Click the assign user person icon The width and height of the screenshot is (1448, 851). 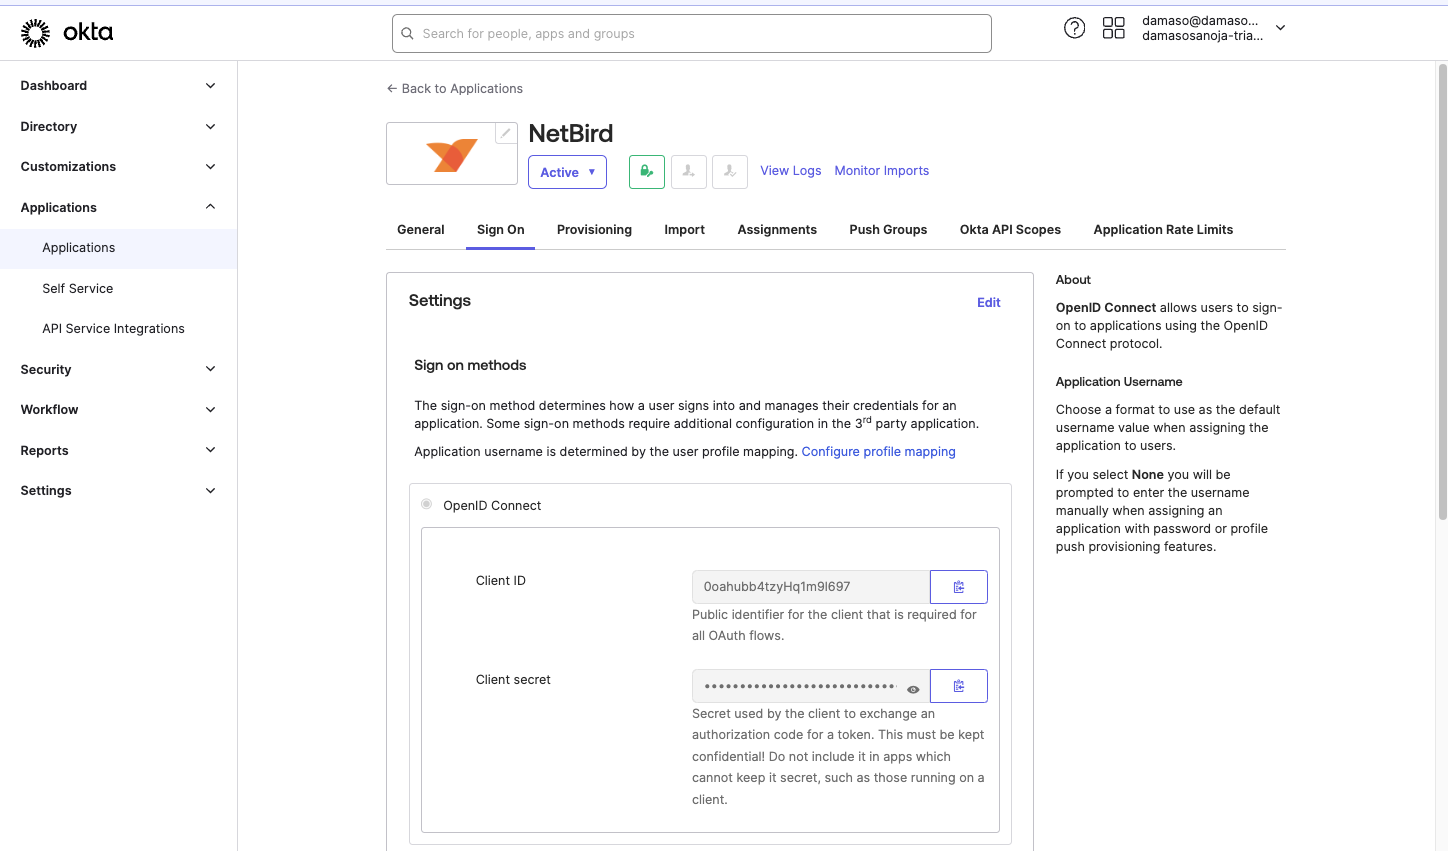pos(688,171)
